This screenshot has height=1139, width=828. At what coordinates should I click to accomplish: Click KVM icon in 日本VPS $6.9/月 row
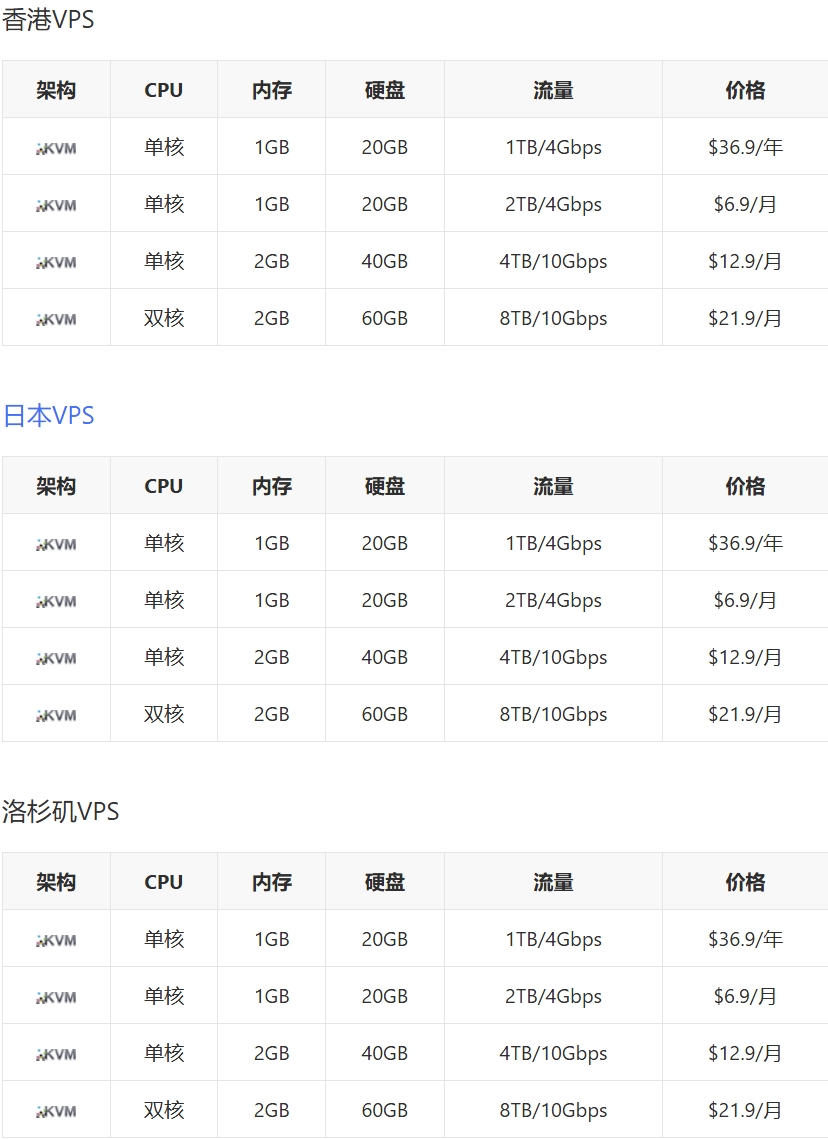[x=56, y=601]
